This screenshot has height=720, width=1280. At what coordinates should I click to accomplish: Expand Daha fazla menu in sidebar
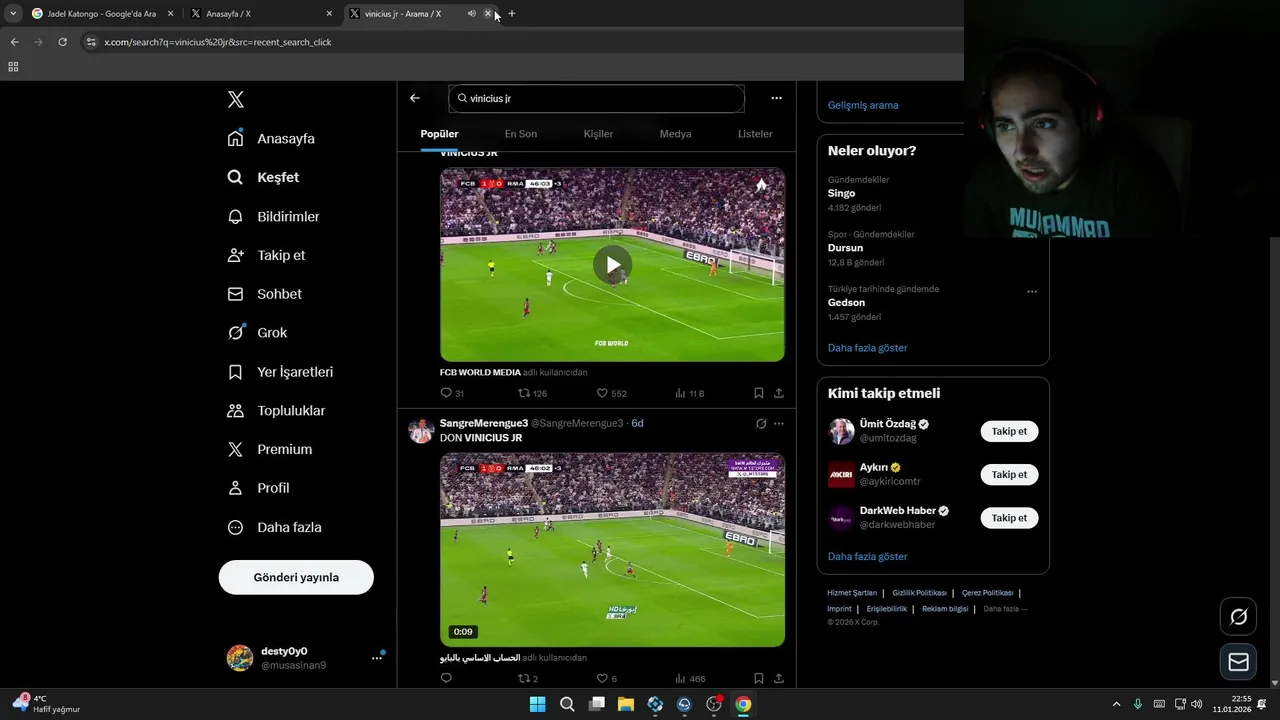click(x=275, y=527)
